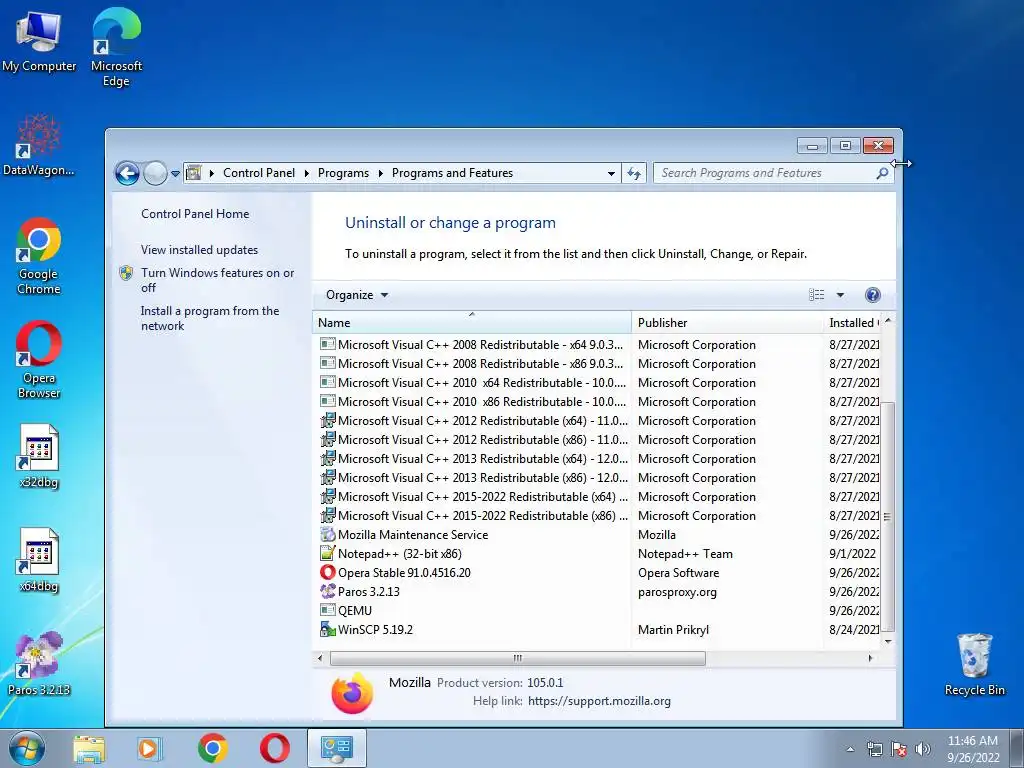Select Mozilla Maintenance Service entry name

click(413, 534)
